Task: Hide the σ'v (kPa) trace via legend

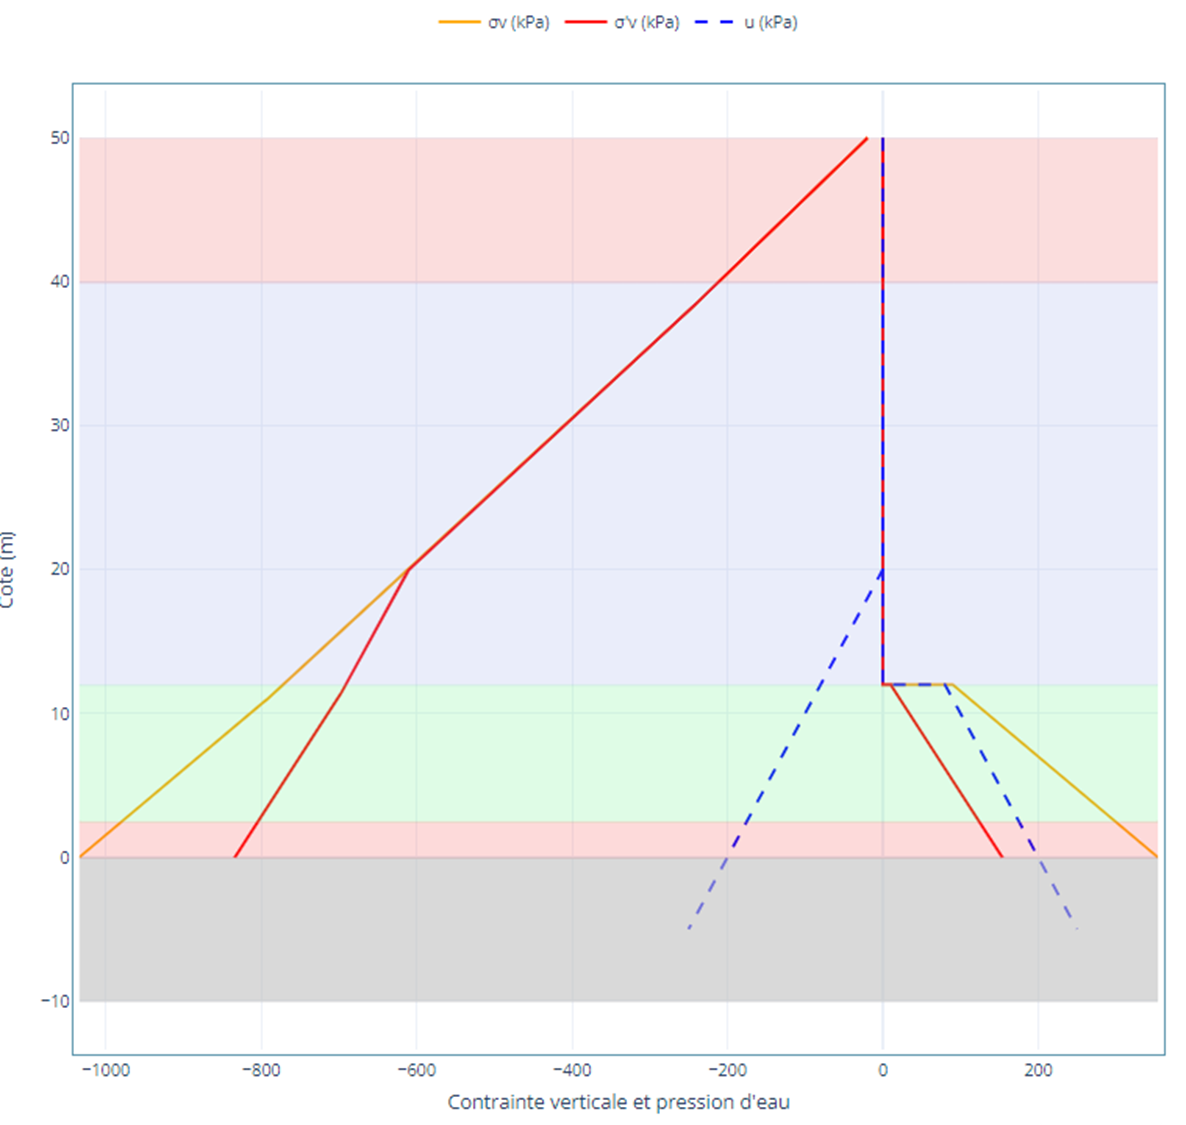Action: (646, 22)
